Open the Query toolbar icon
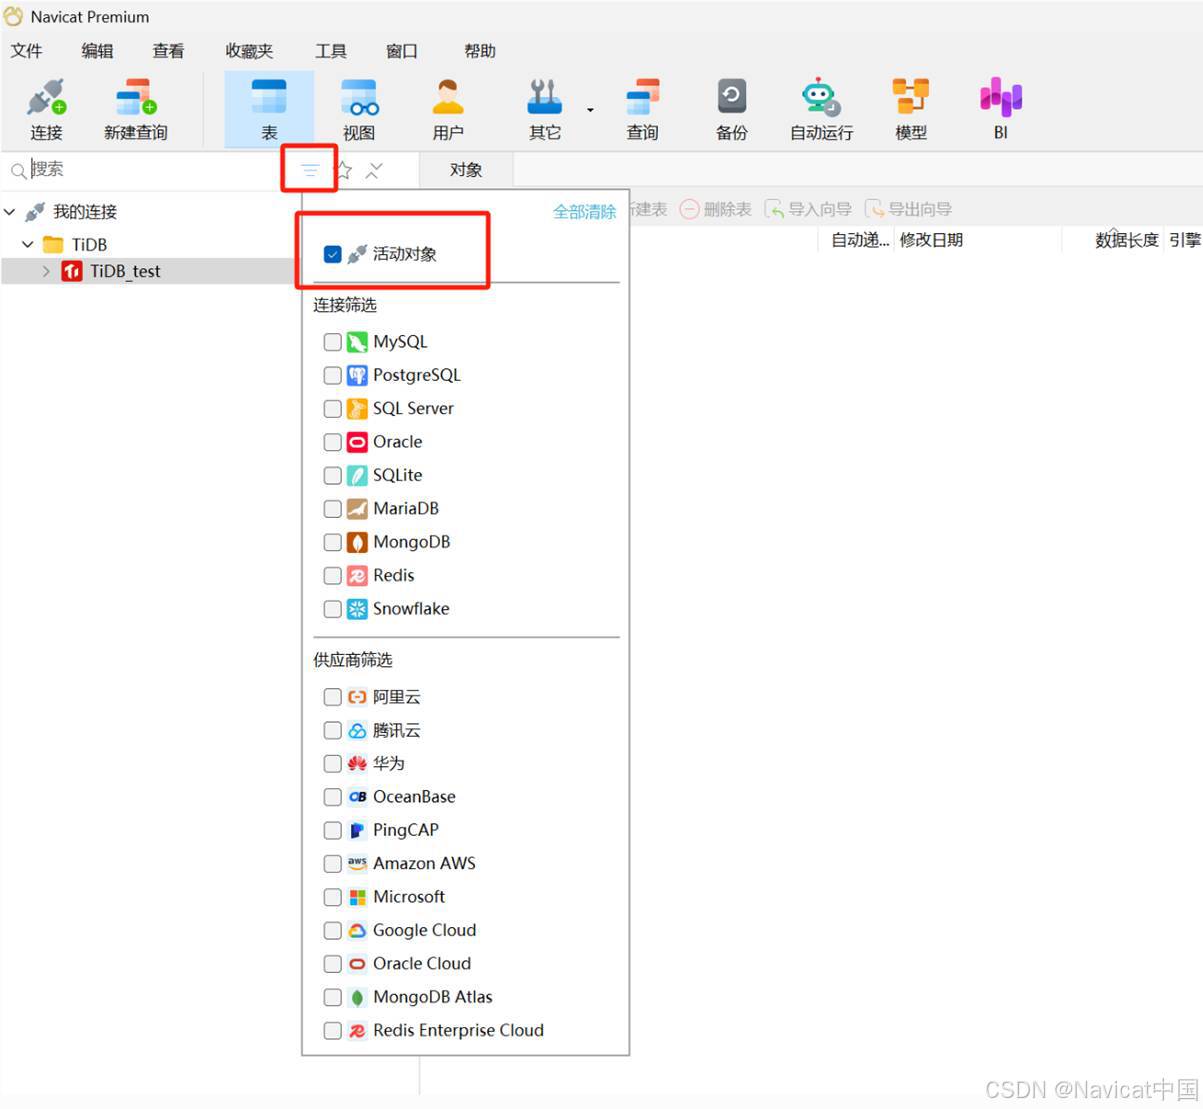The width and height of the screenshot is (1203, 1109). point(642,97)
